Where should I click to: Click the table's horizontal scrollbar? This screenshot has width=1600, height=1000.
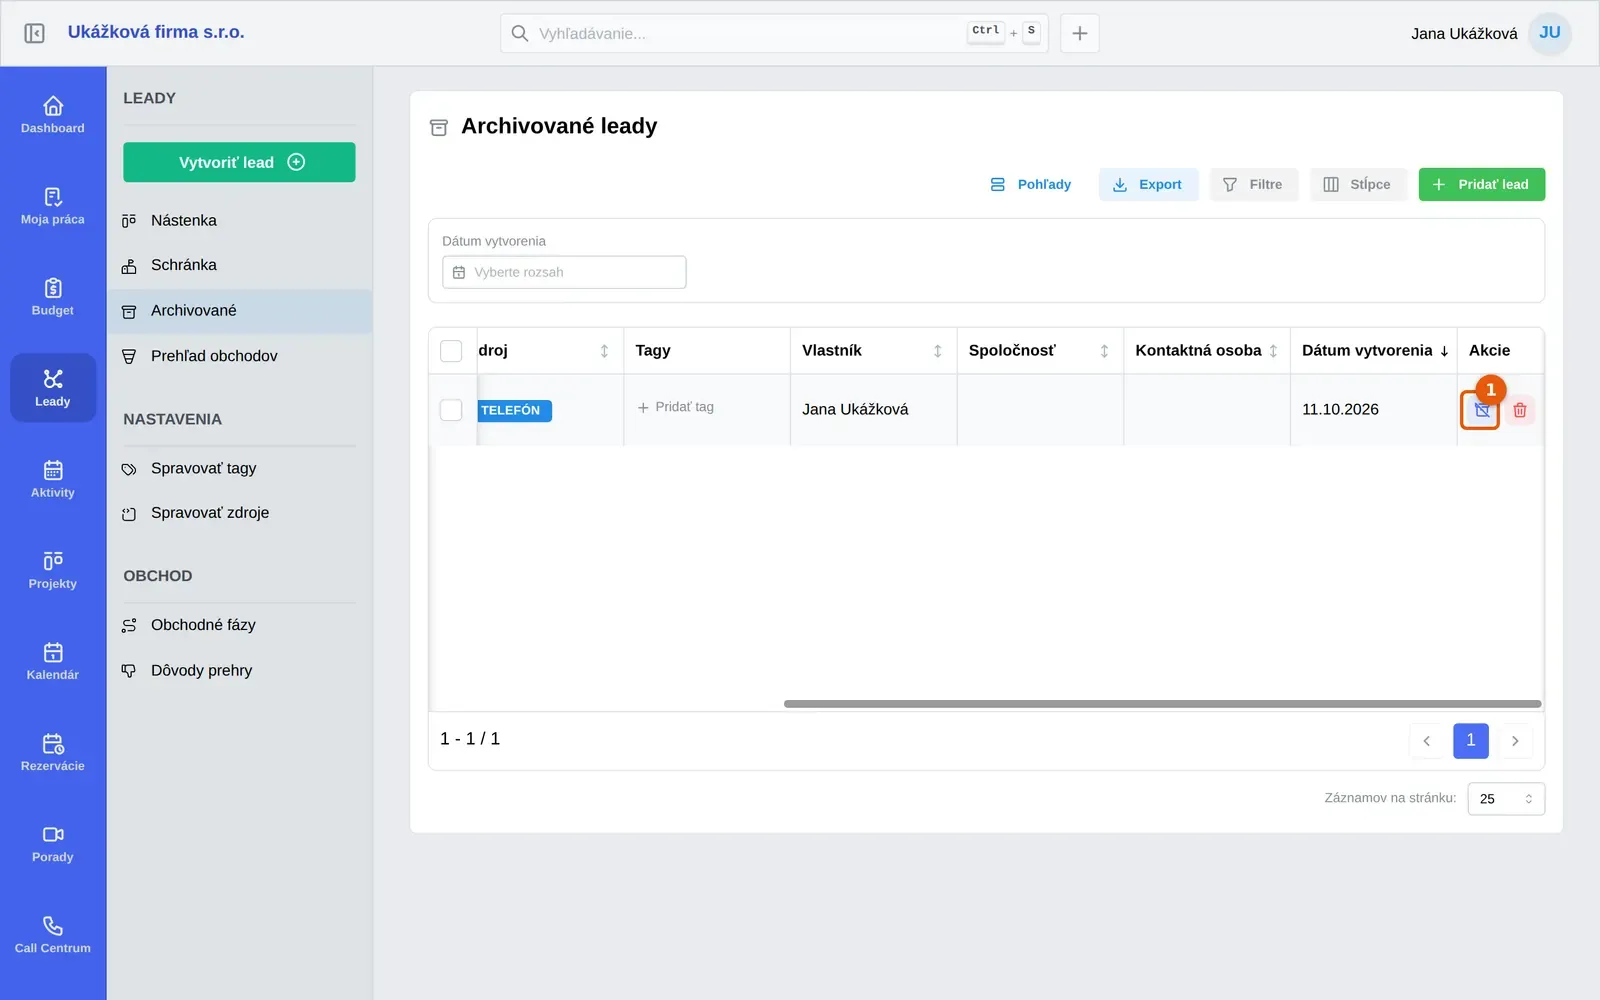(x=1162, y=704)
